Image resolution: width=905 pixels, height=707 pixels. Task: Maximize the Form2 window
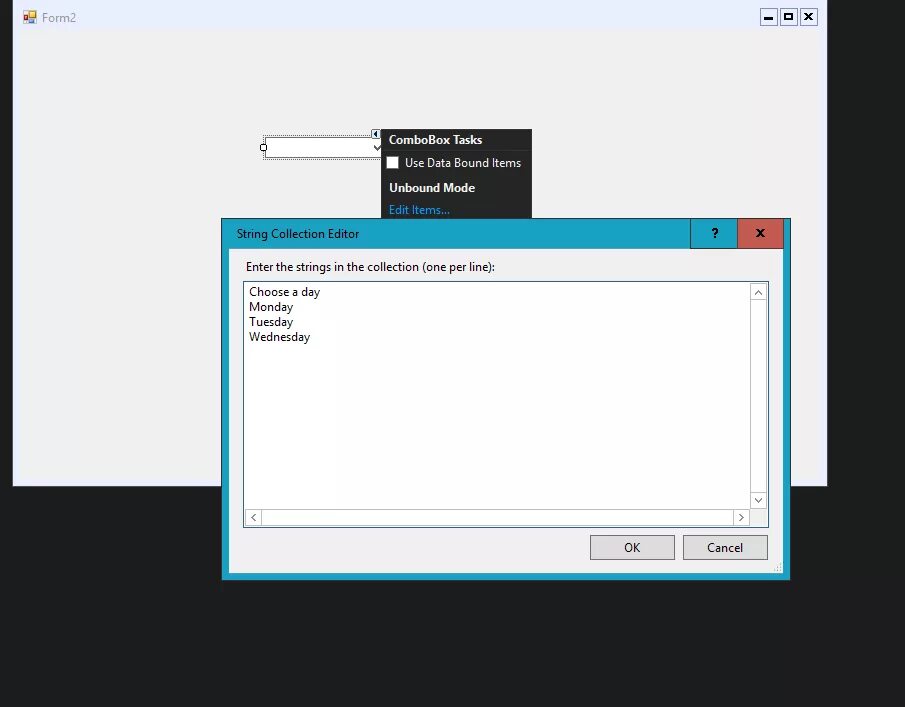coord(788,17)
